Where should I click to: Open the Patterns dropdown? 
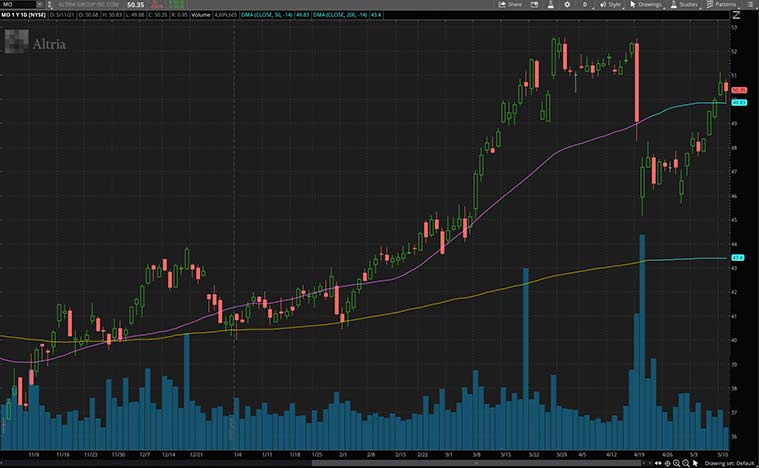[x=722, y=4]
